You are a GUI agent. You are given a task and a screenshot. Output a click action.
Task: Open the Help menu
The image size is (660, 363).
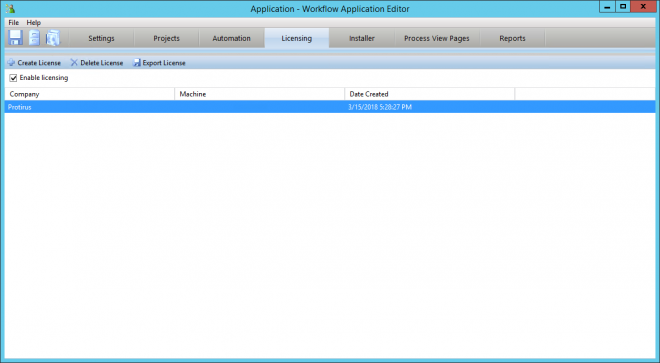[x=34, y=22]
